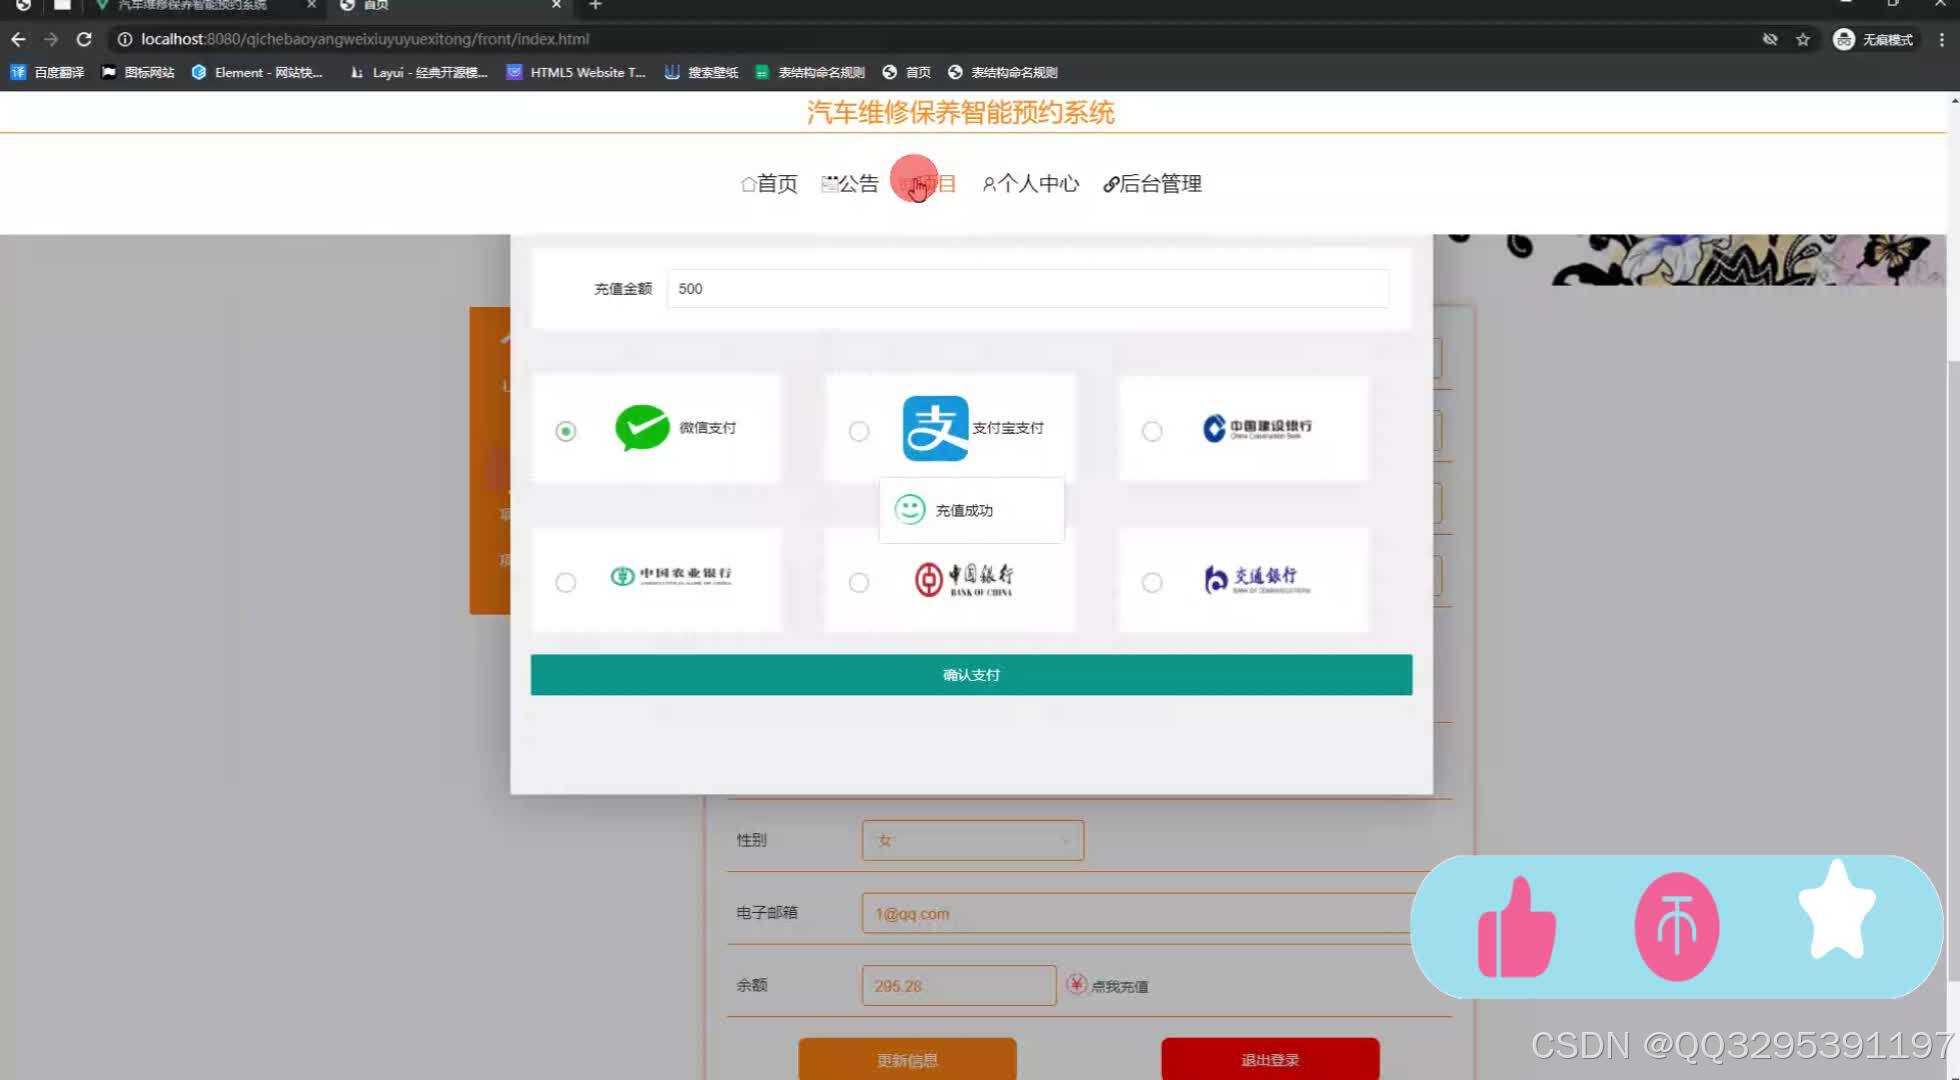Click the 点我充值 recharge yen icon
This screenshot has height=1080, width=1960.
click(x=1076, y=985)
